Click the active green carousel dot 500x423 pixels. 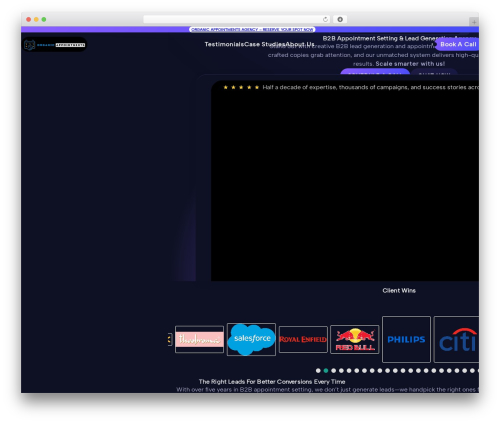pyautogui.click(x=326, y=371)
